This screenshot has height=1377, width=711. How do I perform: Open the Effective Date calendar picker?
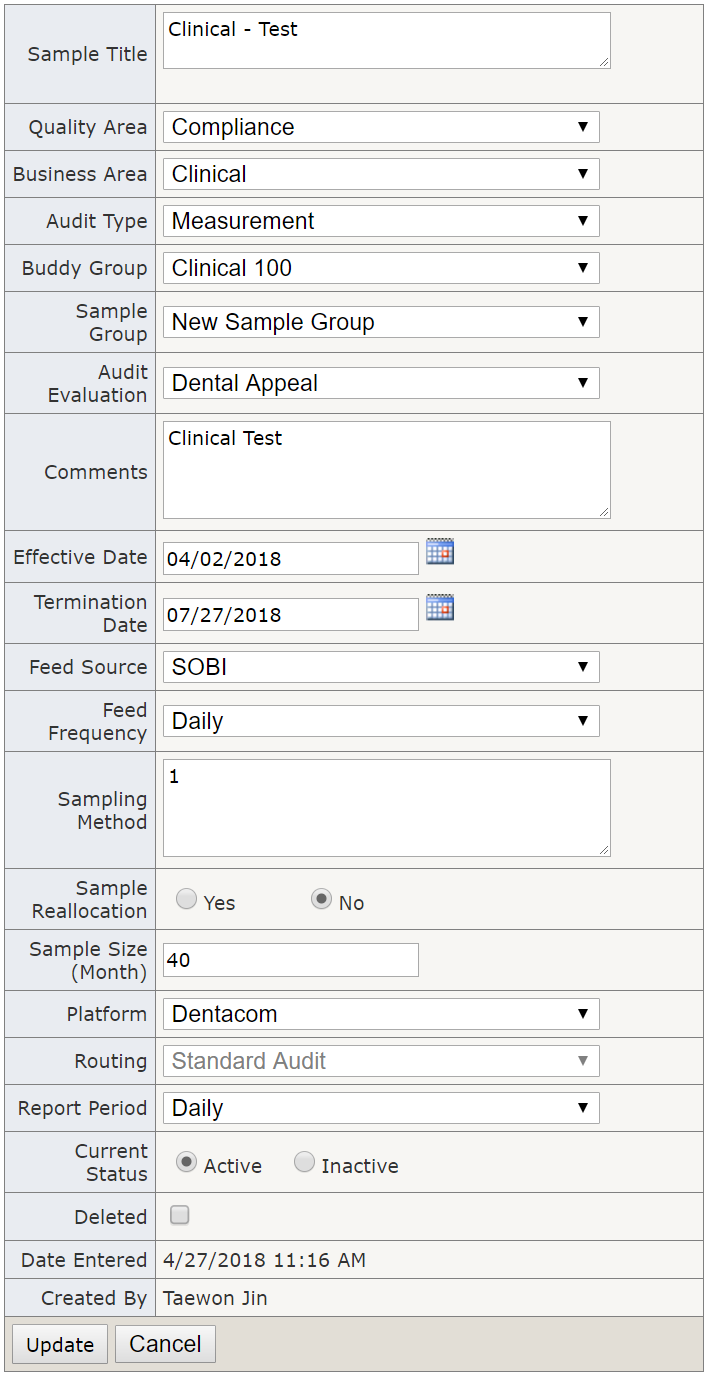[x=440, y=551]
